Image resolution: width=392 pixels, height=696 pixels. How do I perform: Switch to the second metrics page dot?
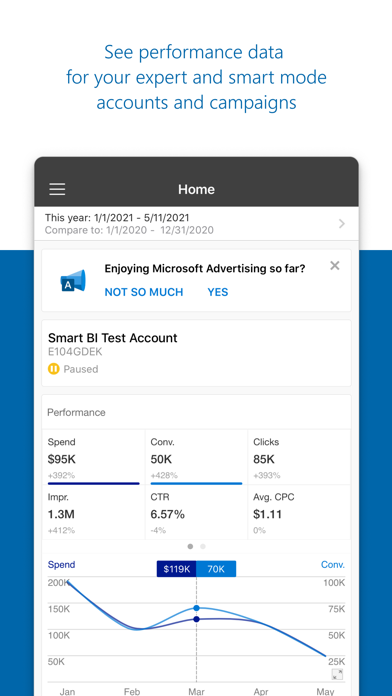pyautogui.click(x=203, y=546)
